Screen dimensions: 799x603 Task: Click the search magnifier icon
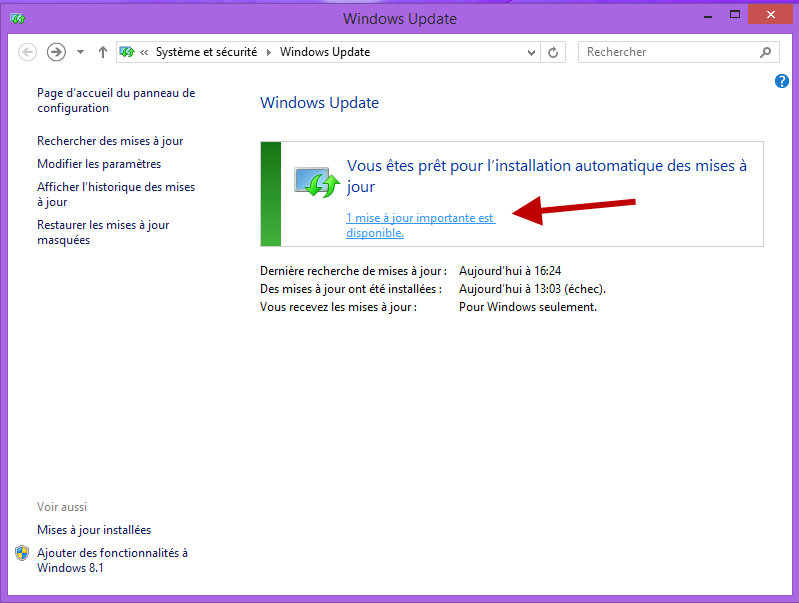[x=765, y=52]
